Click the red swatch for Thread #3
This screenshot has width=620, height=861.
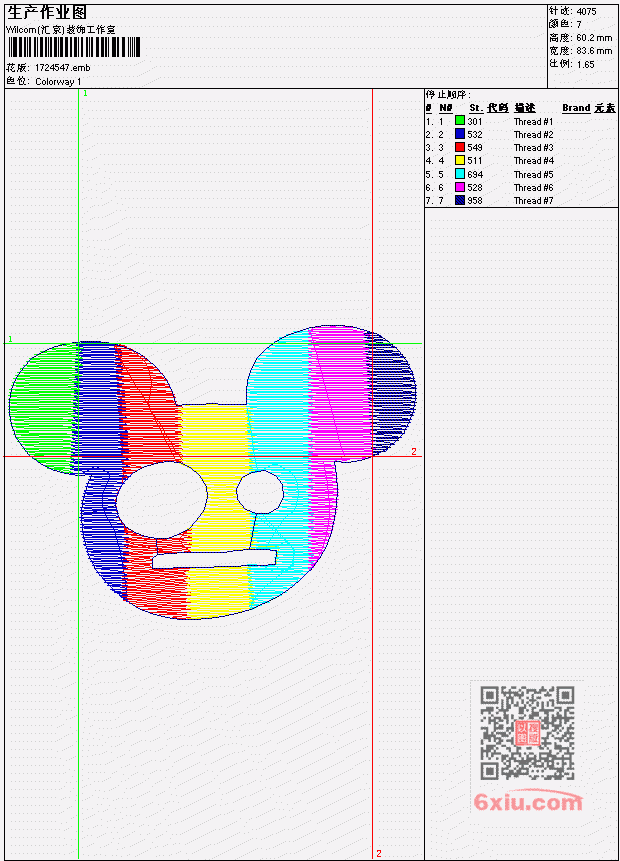click(460, 147)
